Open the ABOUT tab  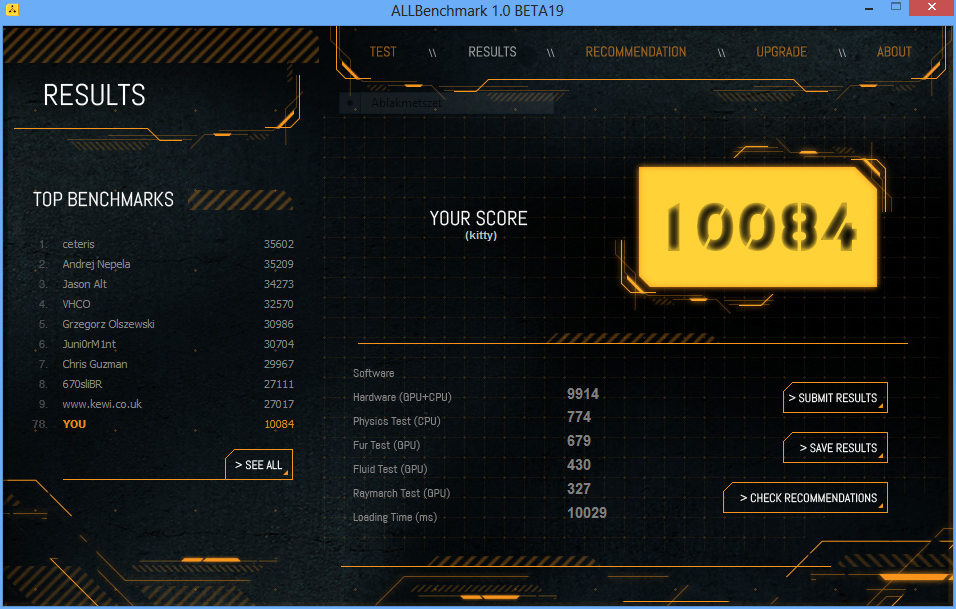[894, 52]
